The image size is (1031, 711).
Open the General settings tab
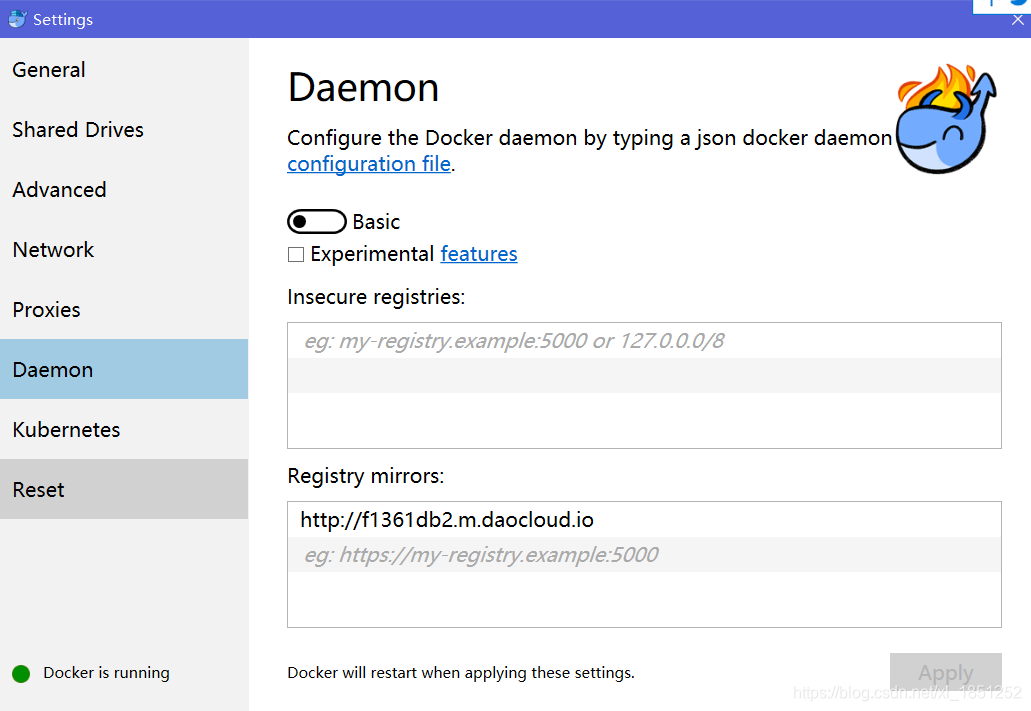click(x=124, y=70)
